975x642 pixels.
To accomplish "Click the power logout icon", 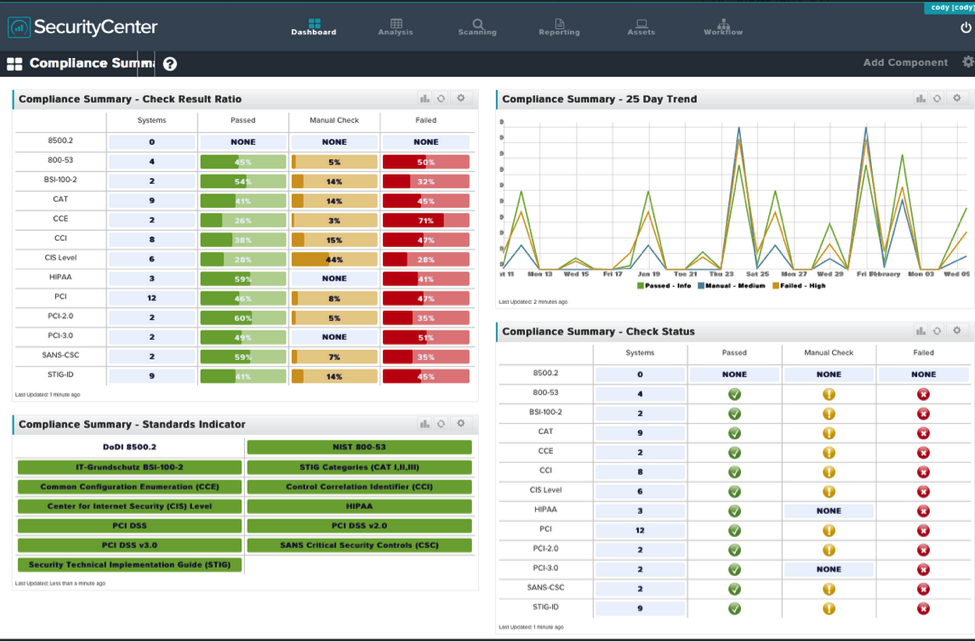I will pyautogui.click(x=966, y=27).
